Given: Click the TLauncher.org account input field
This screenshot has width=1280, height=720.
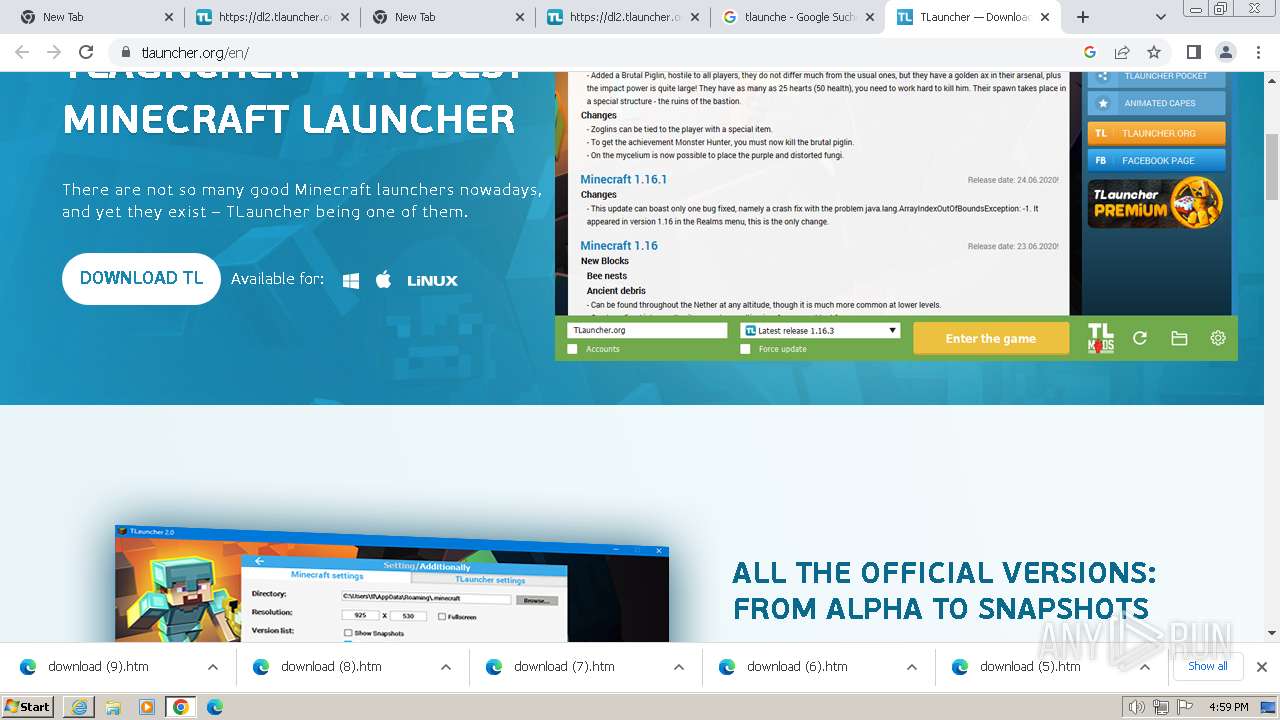Looking at the screenshot, I should [x=647, y=330].
